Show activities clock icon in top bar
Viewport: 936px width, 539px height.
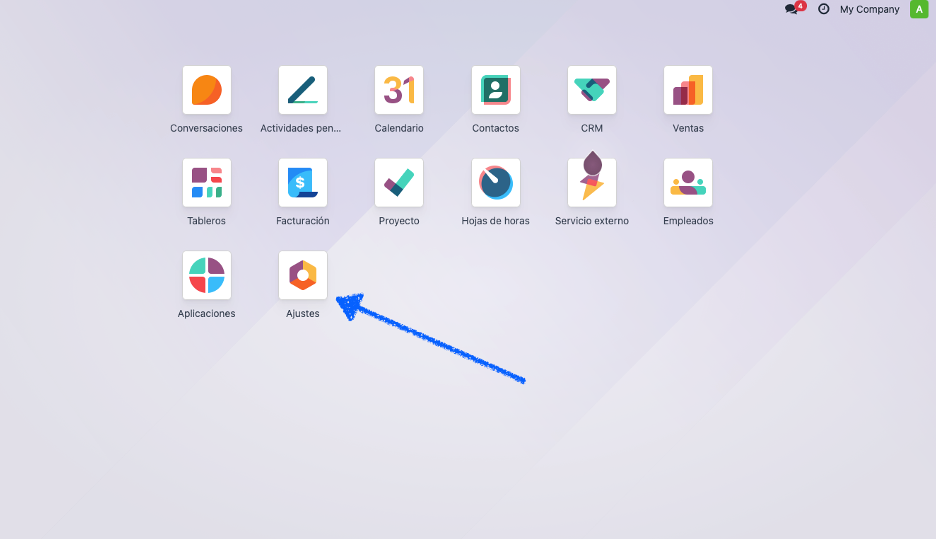[x=823, y=9]
